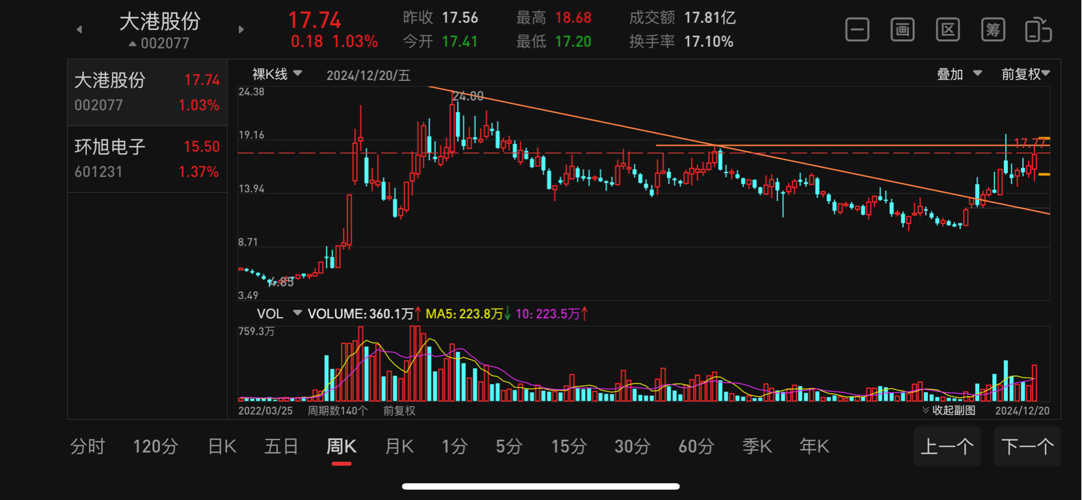Open the VOL indicator dropdown

279,314
